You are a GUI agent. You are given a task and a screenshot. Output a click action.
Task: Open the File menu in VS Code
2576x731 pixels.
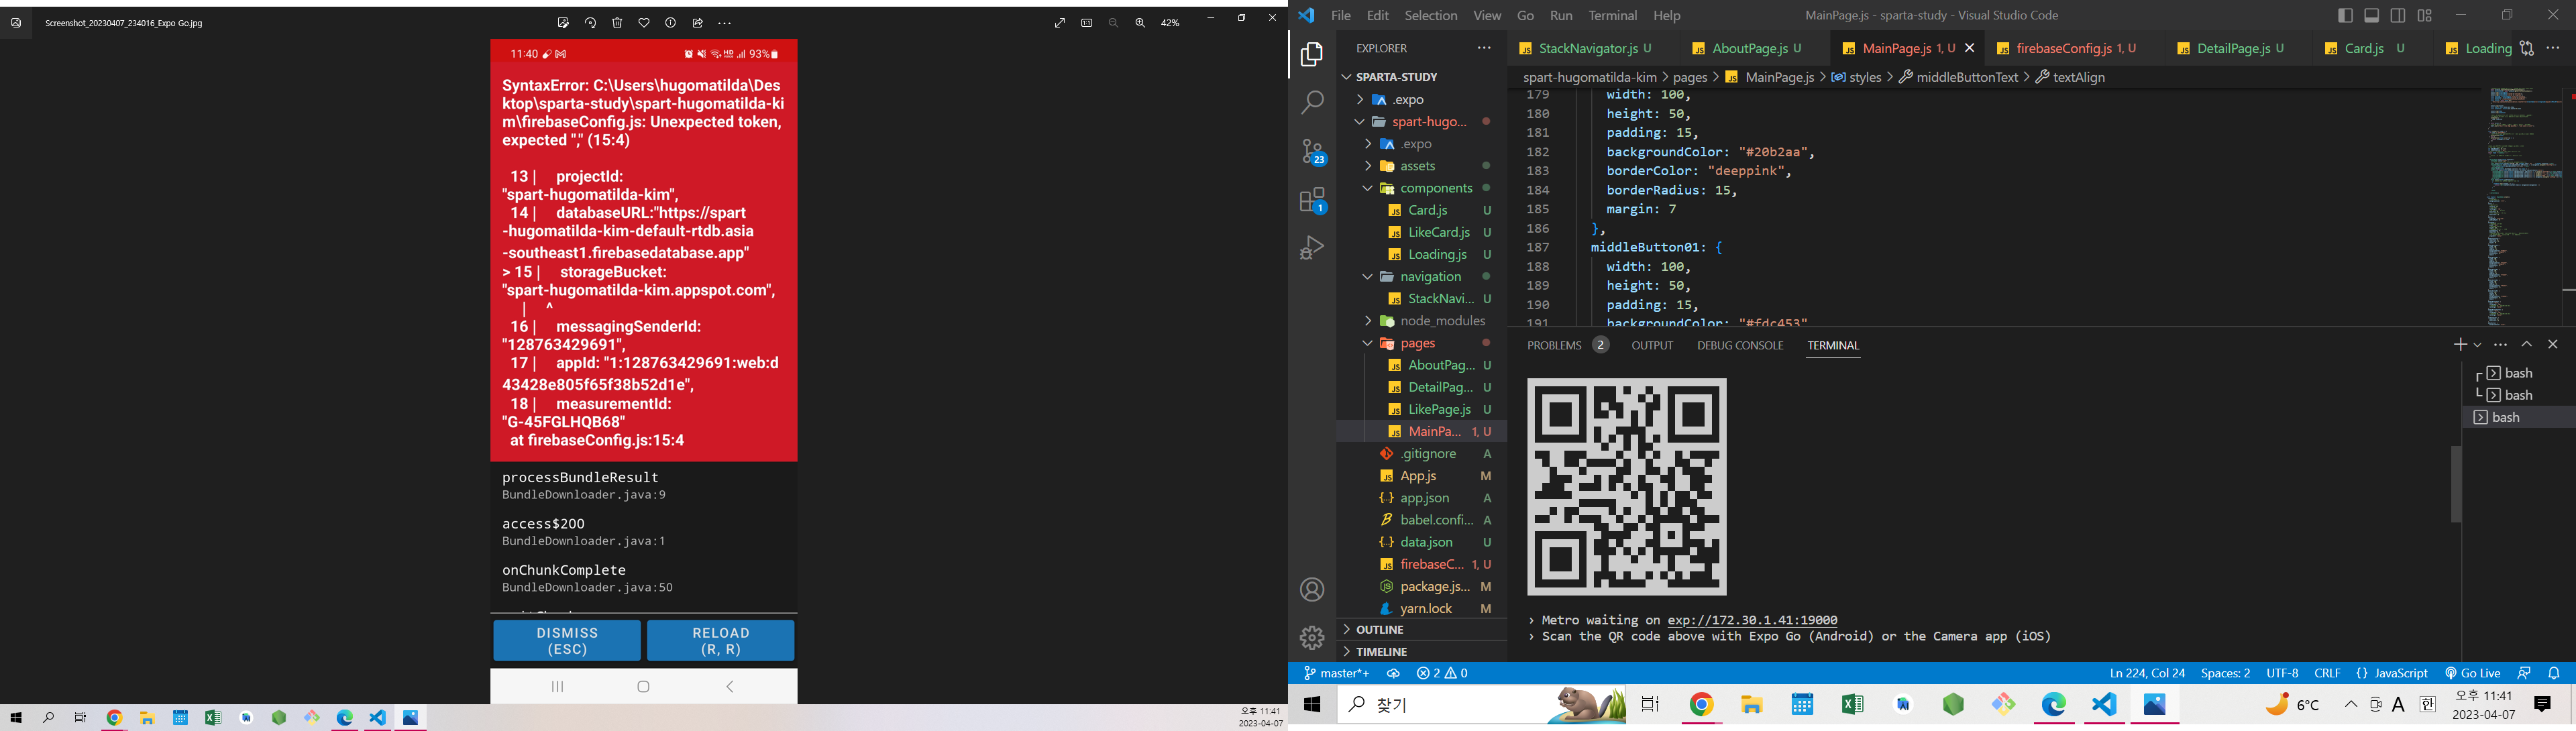pyautogui.click(x=1341, y=15)
